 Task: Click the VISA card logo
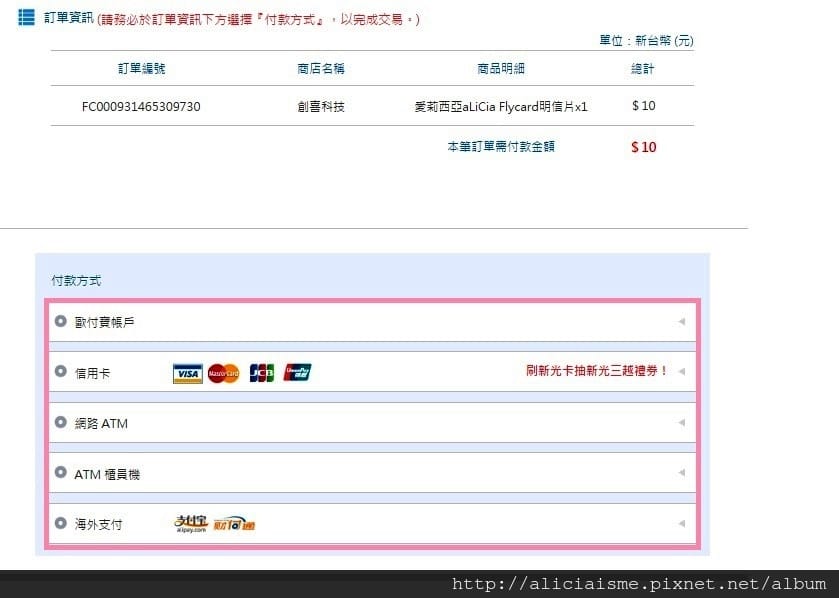click(188, 373)
